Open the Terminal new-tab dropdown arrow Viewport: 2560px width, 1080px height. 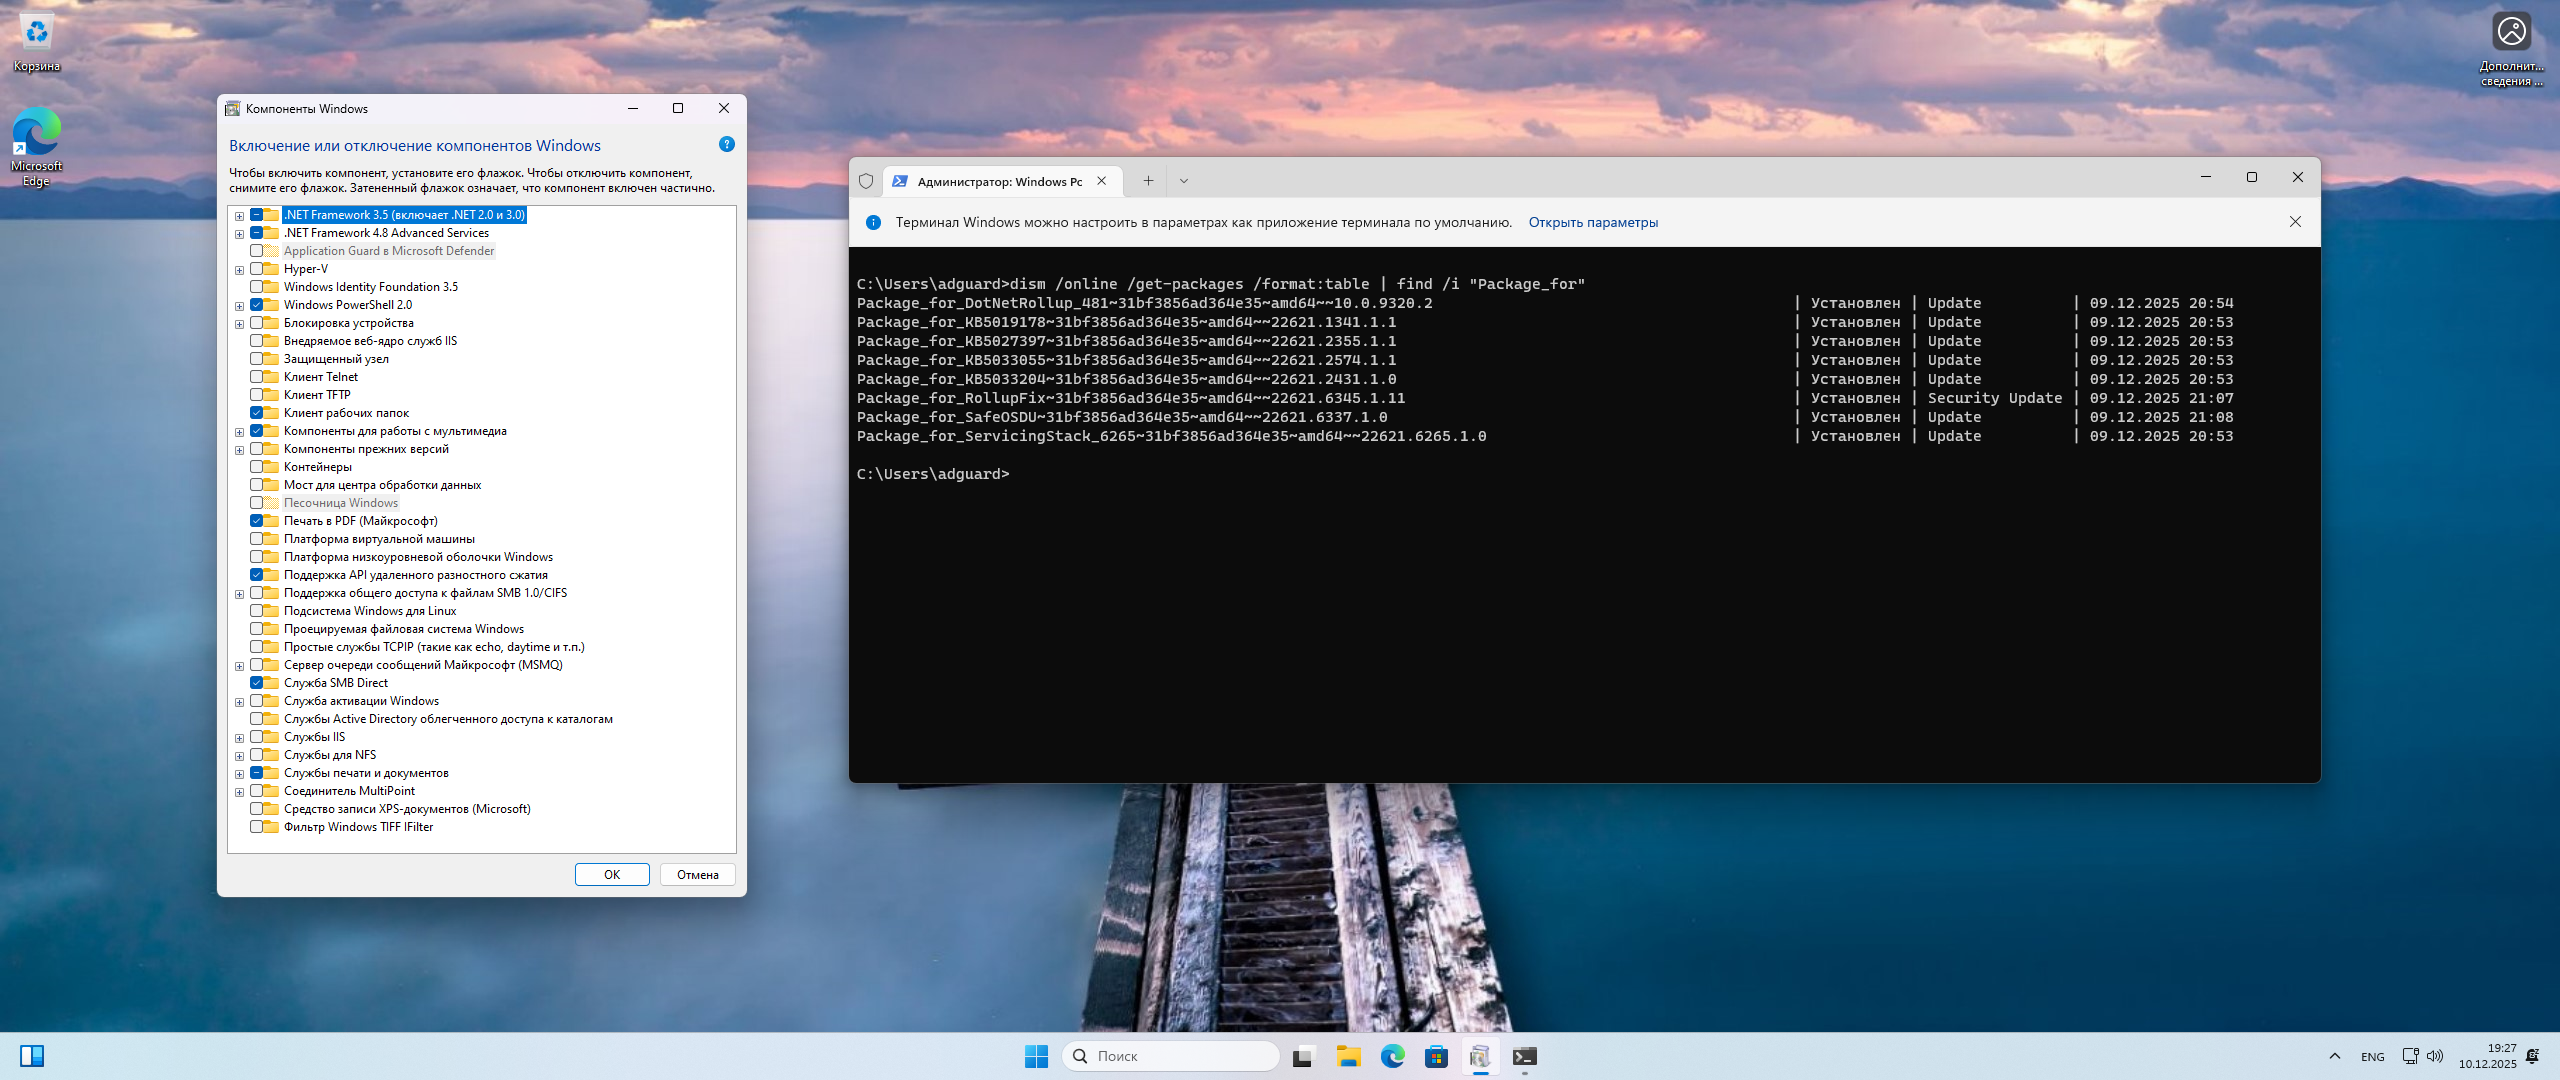click(x=1183, y=181)
